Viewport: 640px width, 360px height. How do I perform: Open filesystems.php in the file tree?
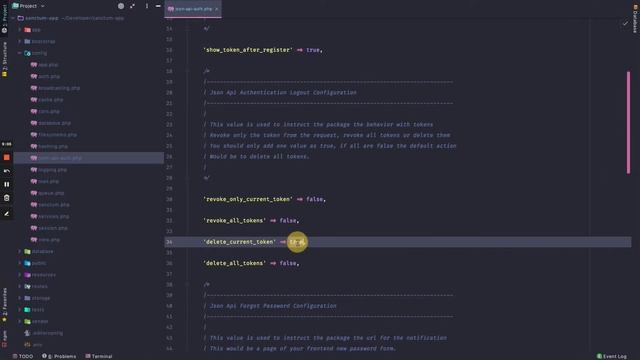[57, 135]
